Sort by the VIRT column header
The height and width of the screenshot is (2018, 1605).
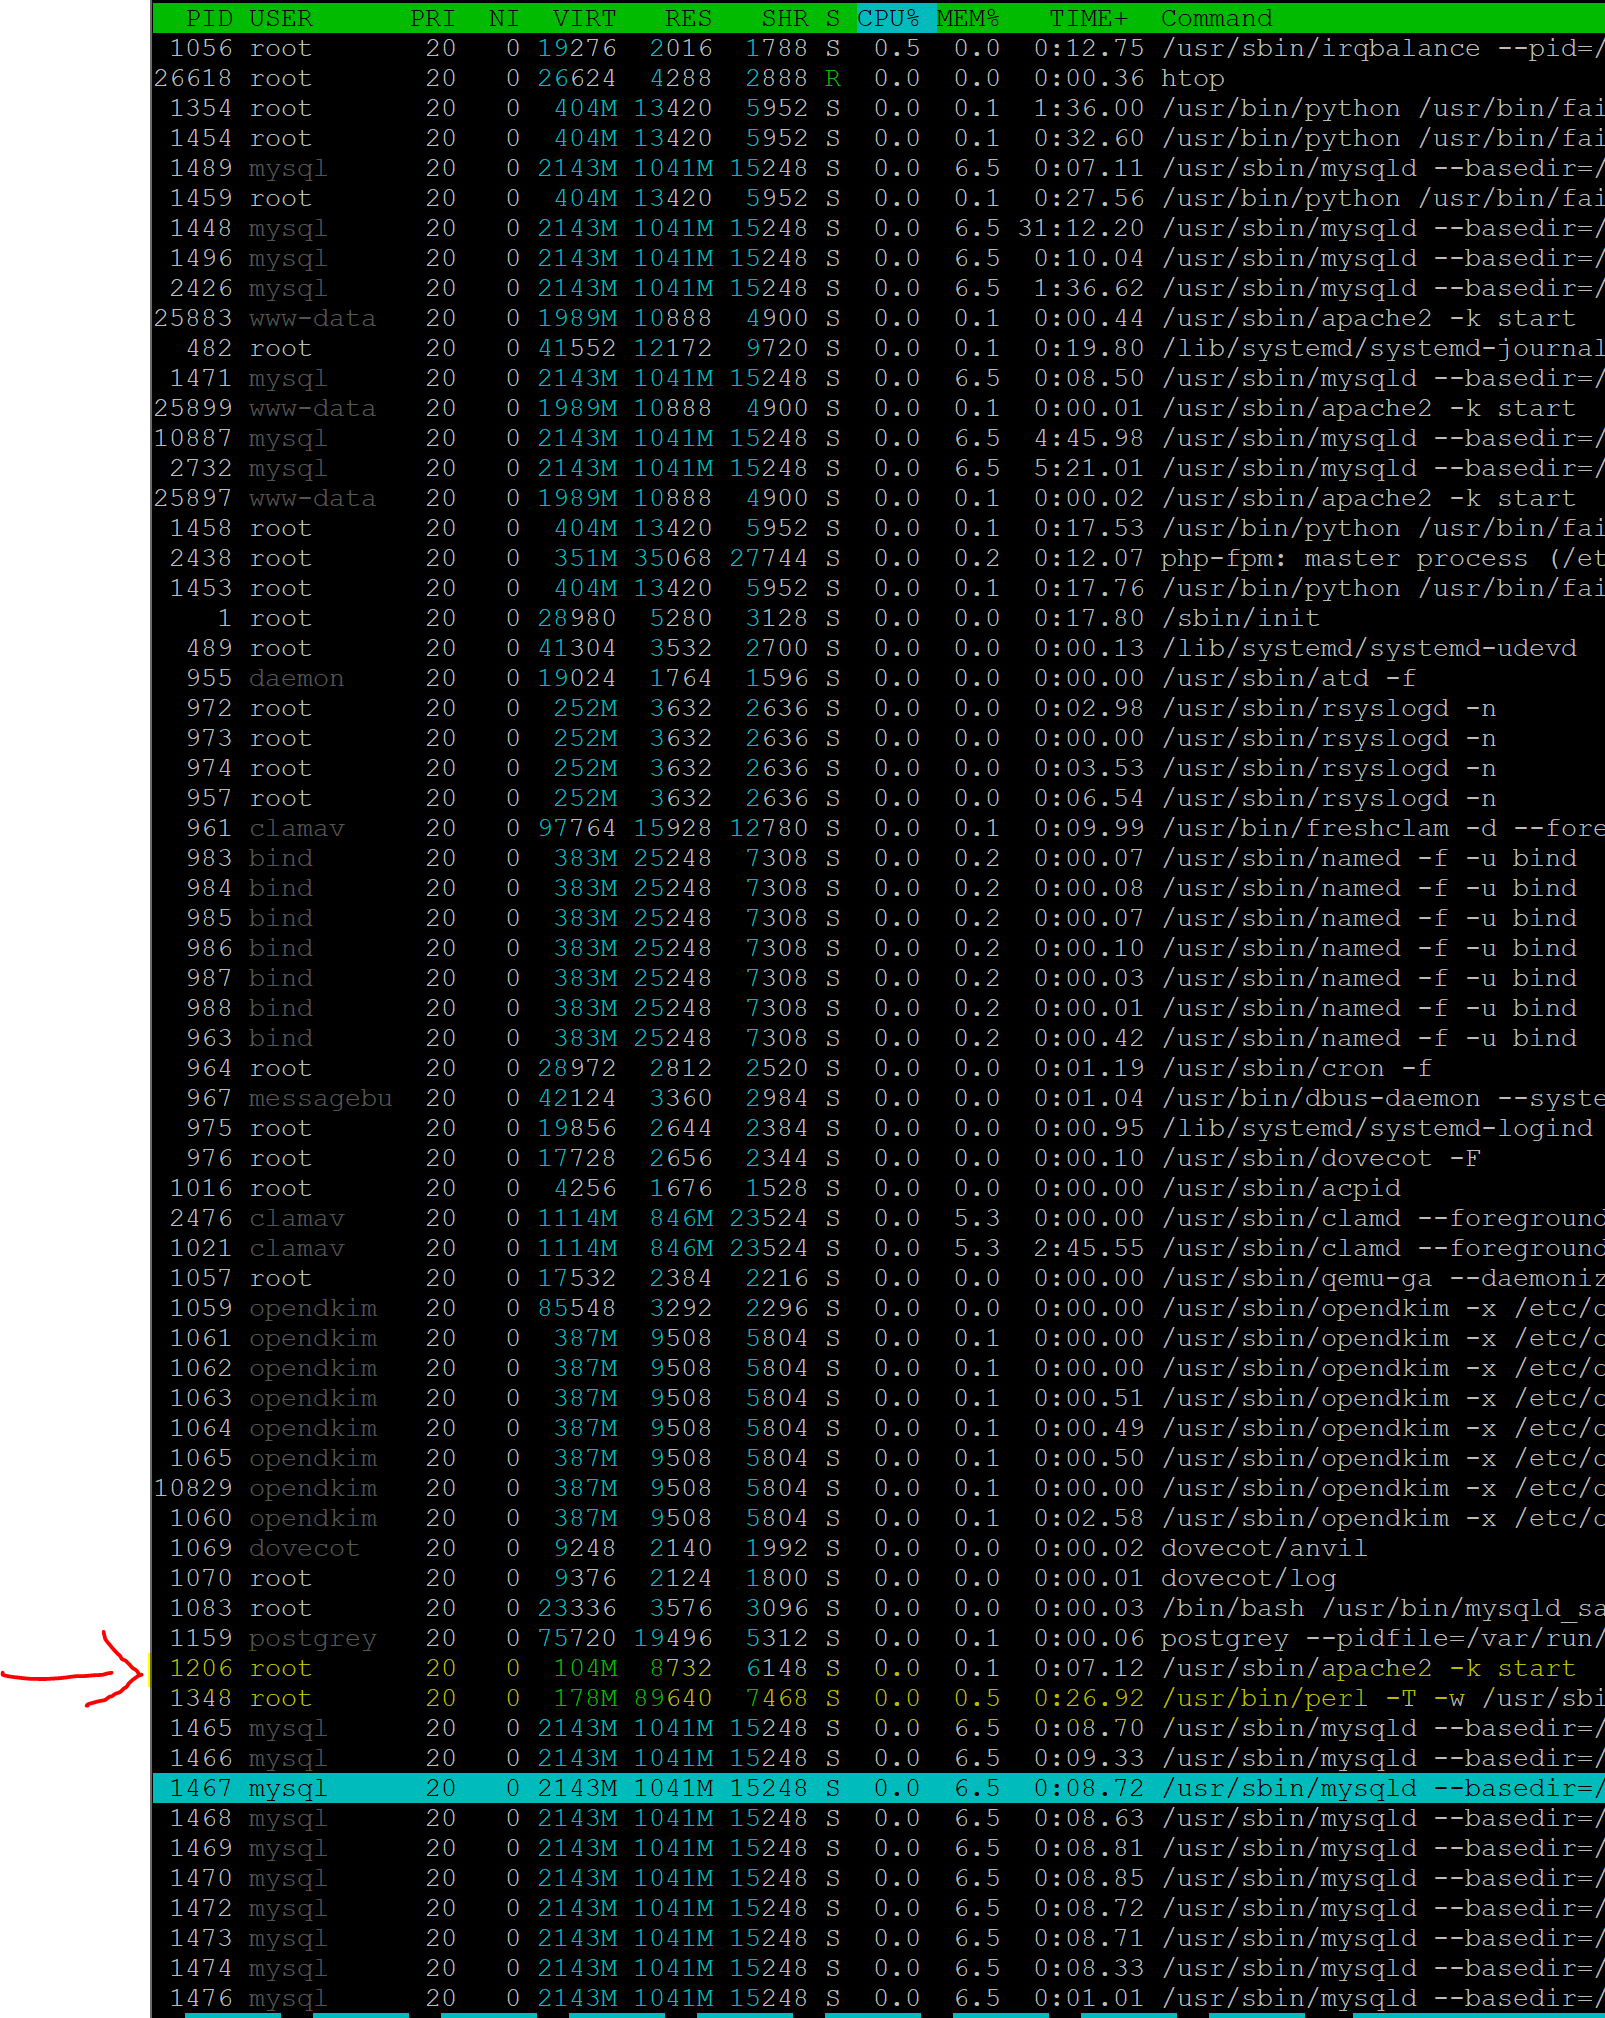point(584,18)
